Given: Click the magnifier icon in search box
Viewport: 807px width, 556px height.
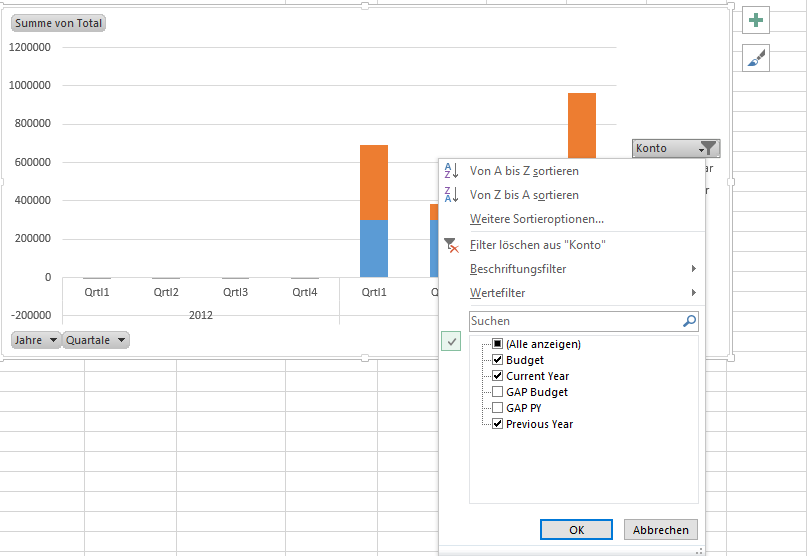Looking at the screenshot, I should (688, 321).
